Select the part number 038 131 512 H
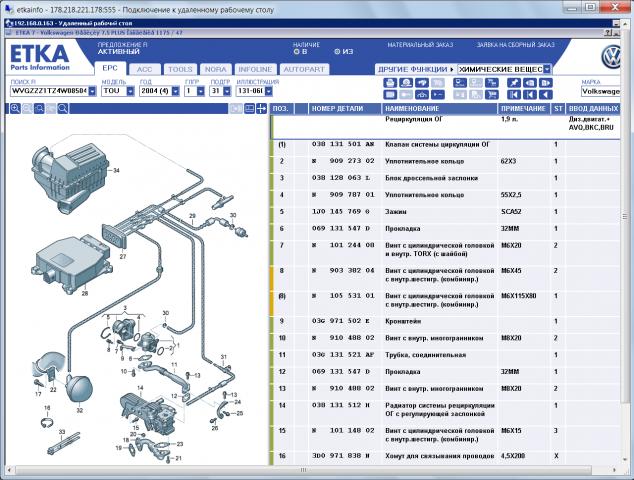The image size is (634, 480). pyautogui.click(x=341, y=405)
